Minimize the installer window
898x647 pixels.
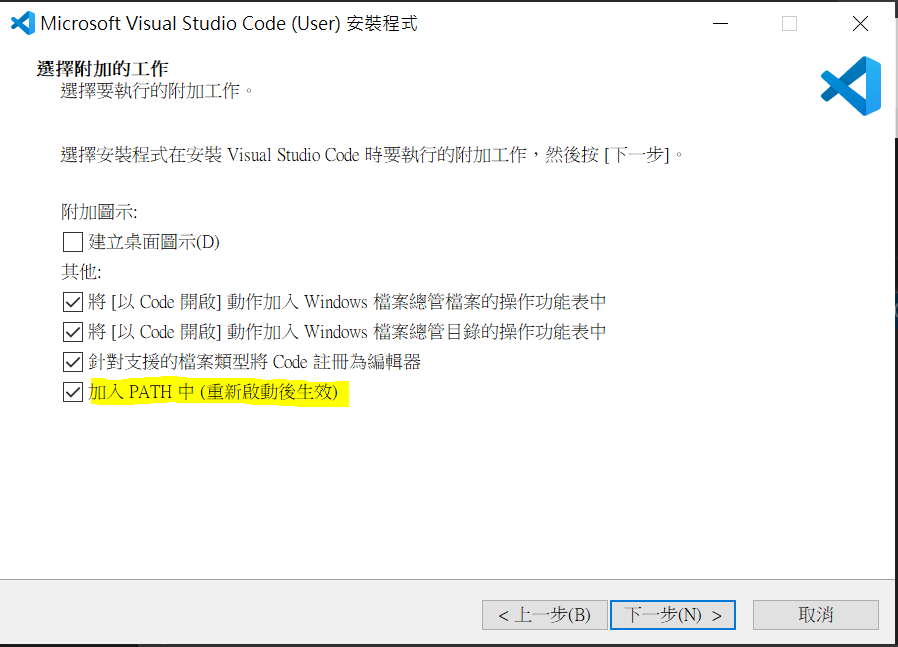720,23
